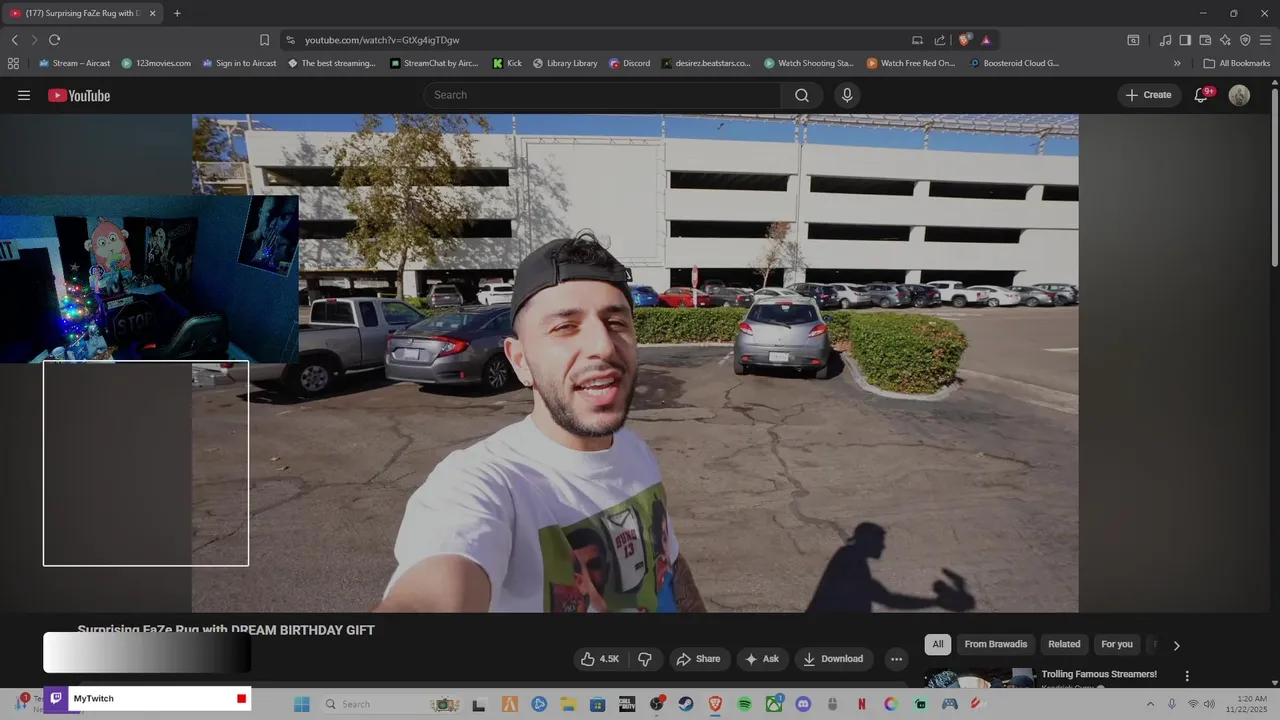Image resolution: width=1280 pixels, height=720 pixels.
Task: Open File Explorer from the taskbar
Action: tap(568, 704)
